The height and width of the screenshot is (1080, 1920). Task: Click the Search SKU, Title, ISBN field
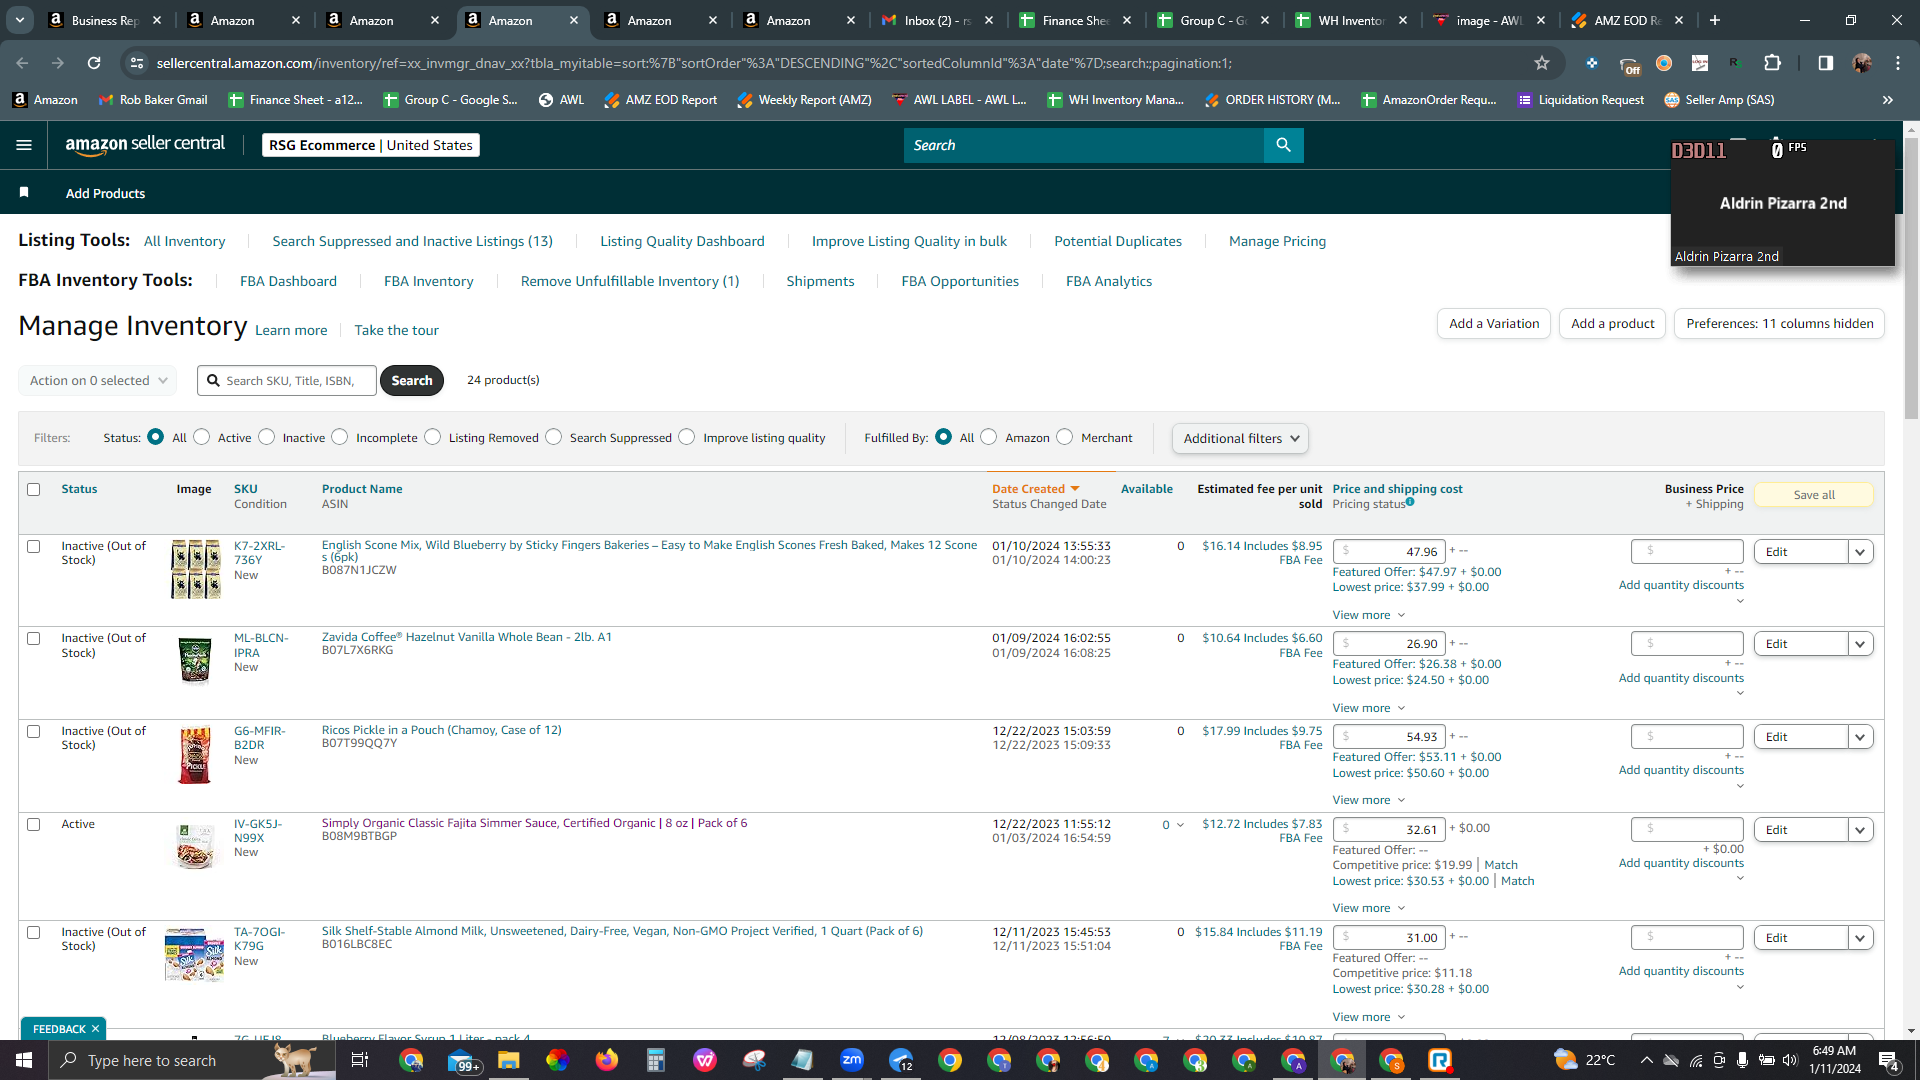(x=287, y=381)
